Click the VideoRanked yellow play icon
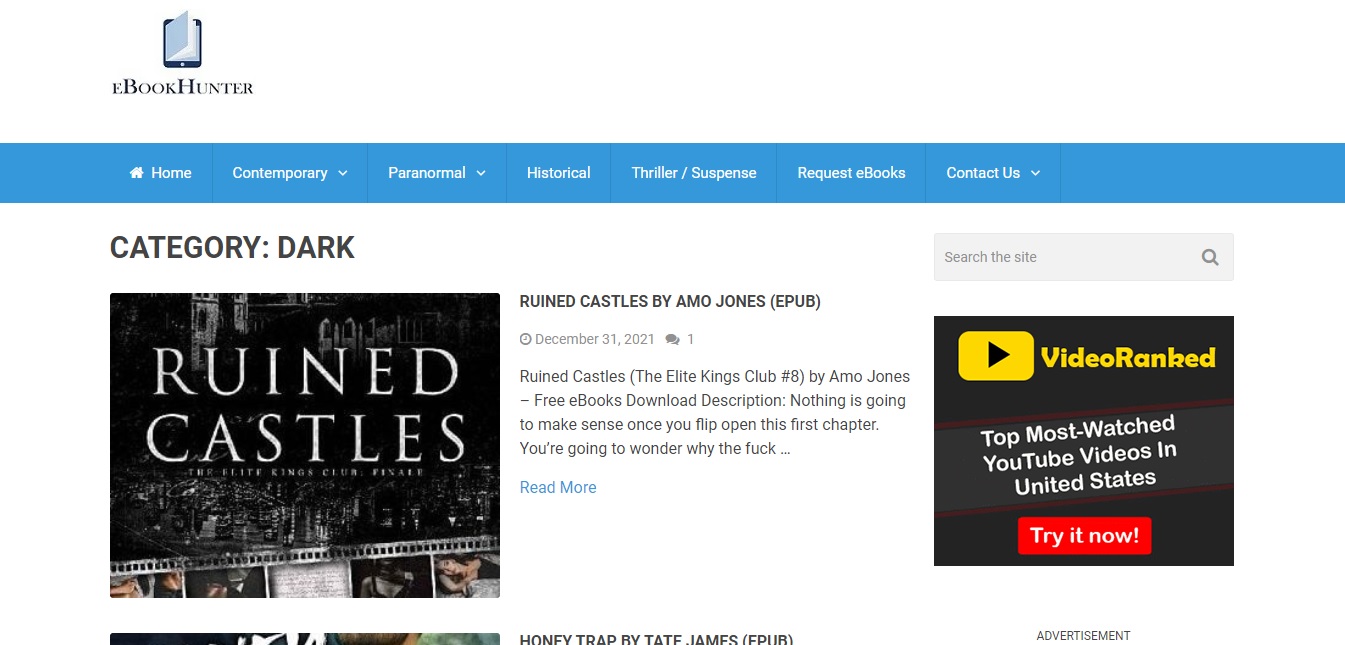This screenshot has height=645, width=1345. [x=995, y=356]
